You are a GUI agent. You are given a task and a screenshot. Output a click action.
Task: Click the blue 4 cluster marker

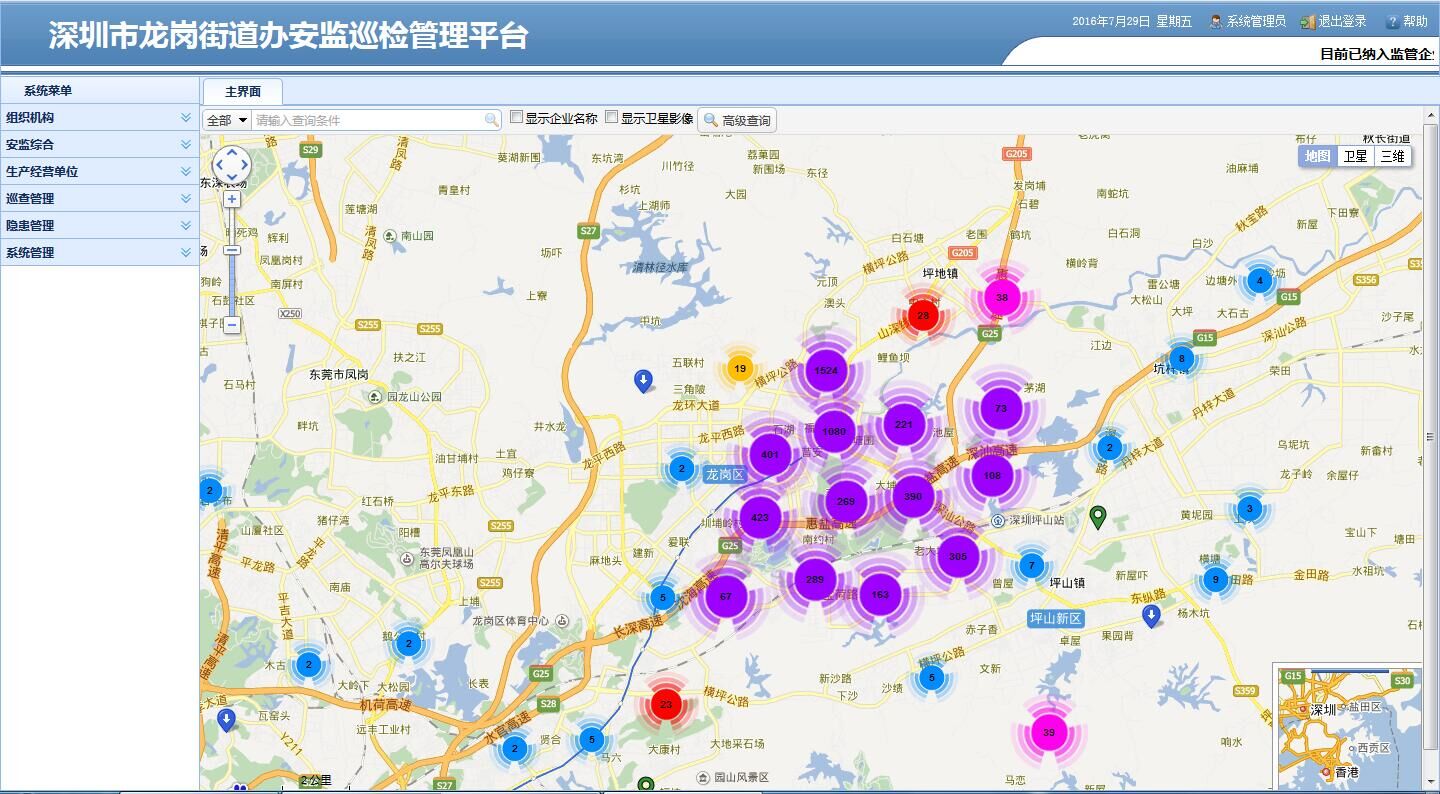click(x=1260, y=280)
